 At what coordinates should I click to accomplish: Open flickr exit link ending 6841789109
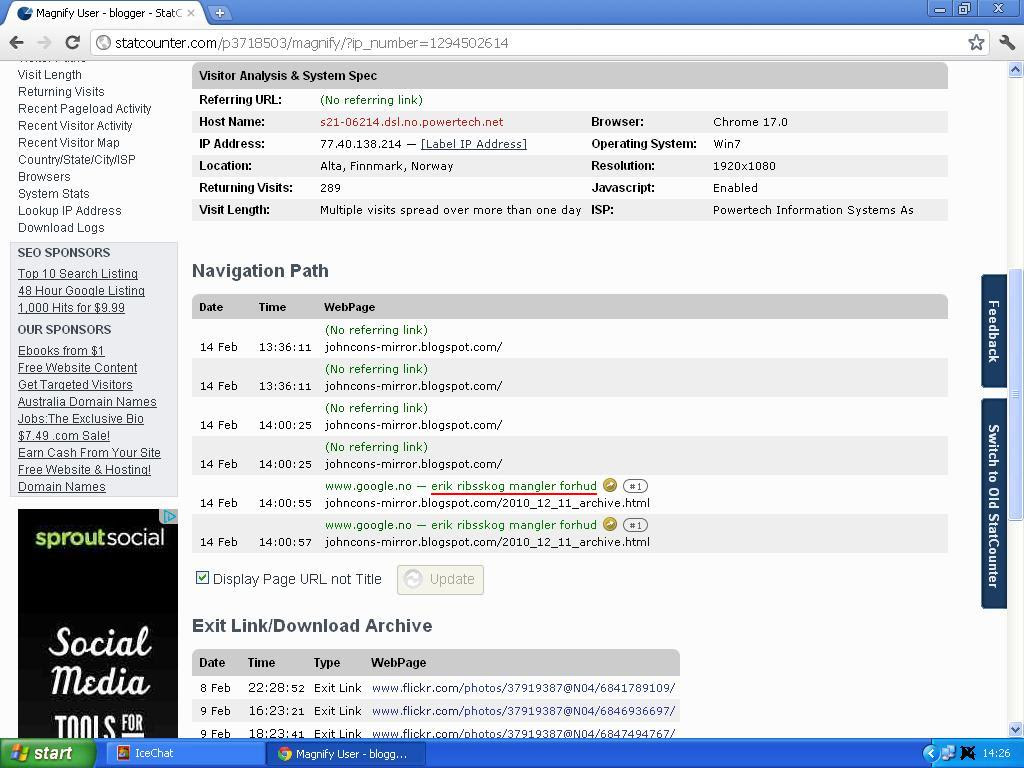click(x=524, y=688)
